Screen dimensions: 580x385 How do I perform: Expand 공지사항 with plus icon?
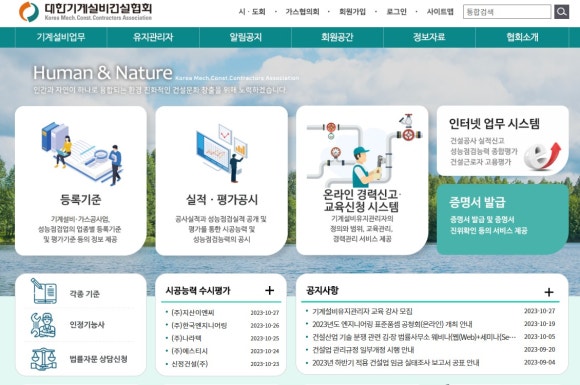click(x=549, y=292)
